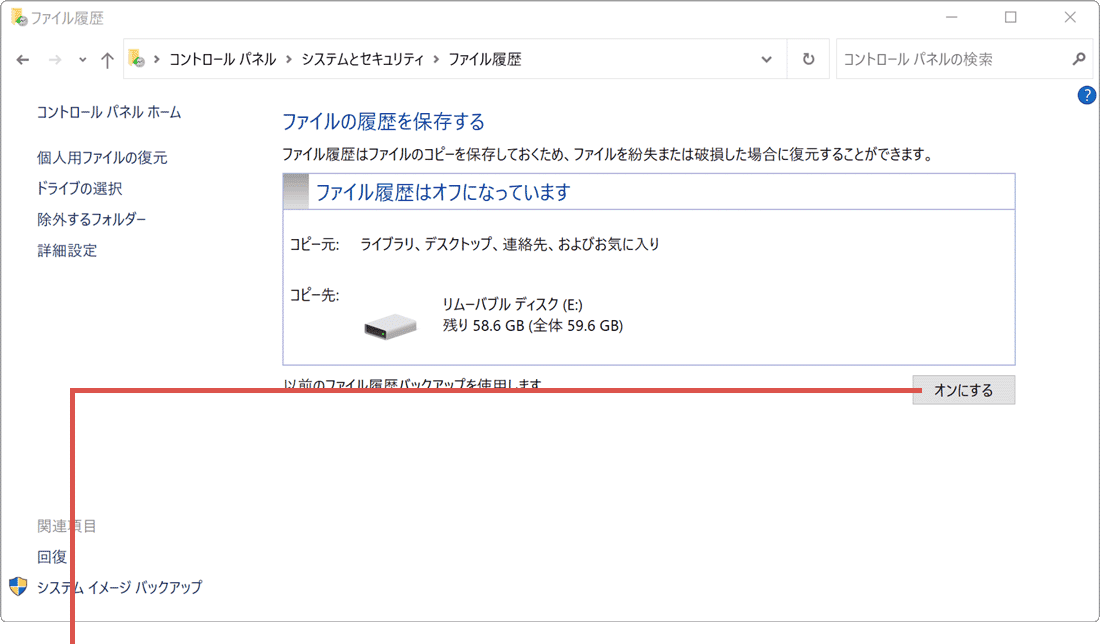Open help via the blue question mark
Viewport: 1100px width, 644px height.
(x=1088, y=95)
